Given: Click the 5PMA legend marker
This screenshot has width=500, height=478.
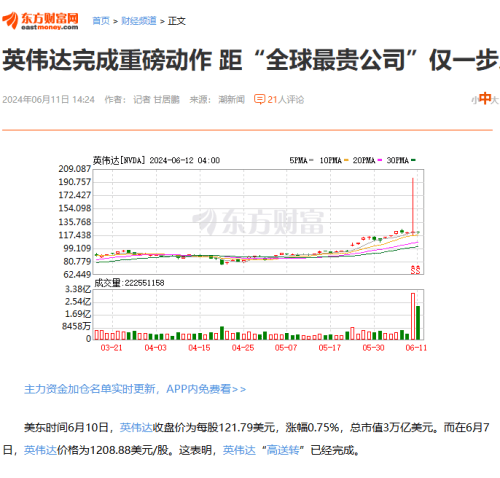Looking at the screenshot, I should pyautogui.click(x=311, y=160).
